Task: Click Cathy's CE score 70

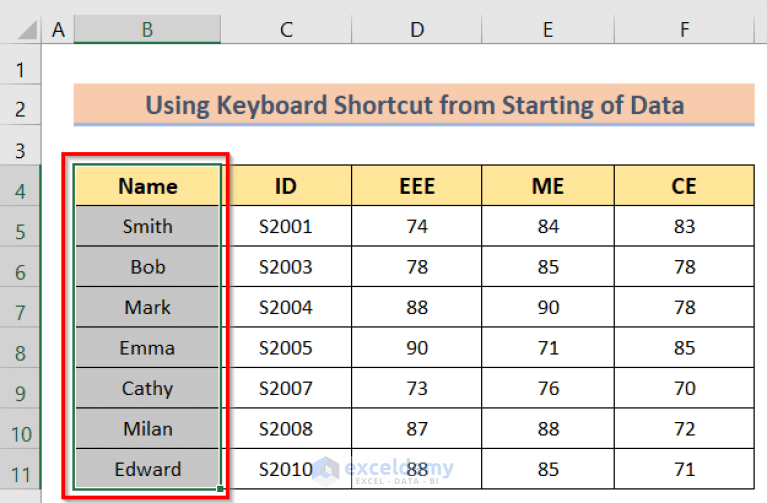Action: point(684,389)
